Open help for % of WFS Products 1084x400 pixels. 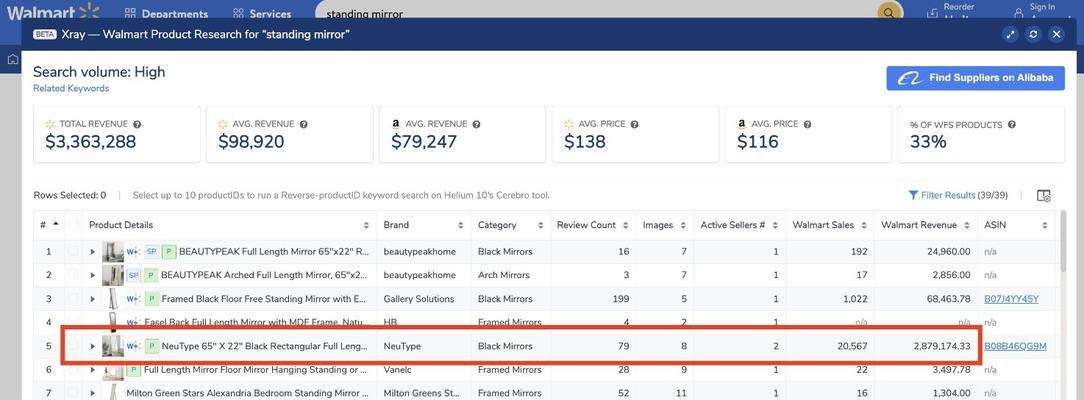(1011, 125)
